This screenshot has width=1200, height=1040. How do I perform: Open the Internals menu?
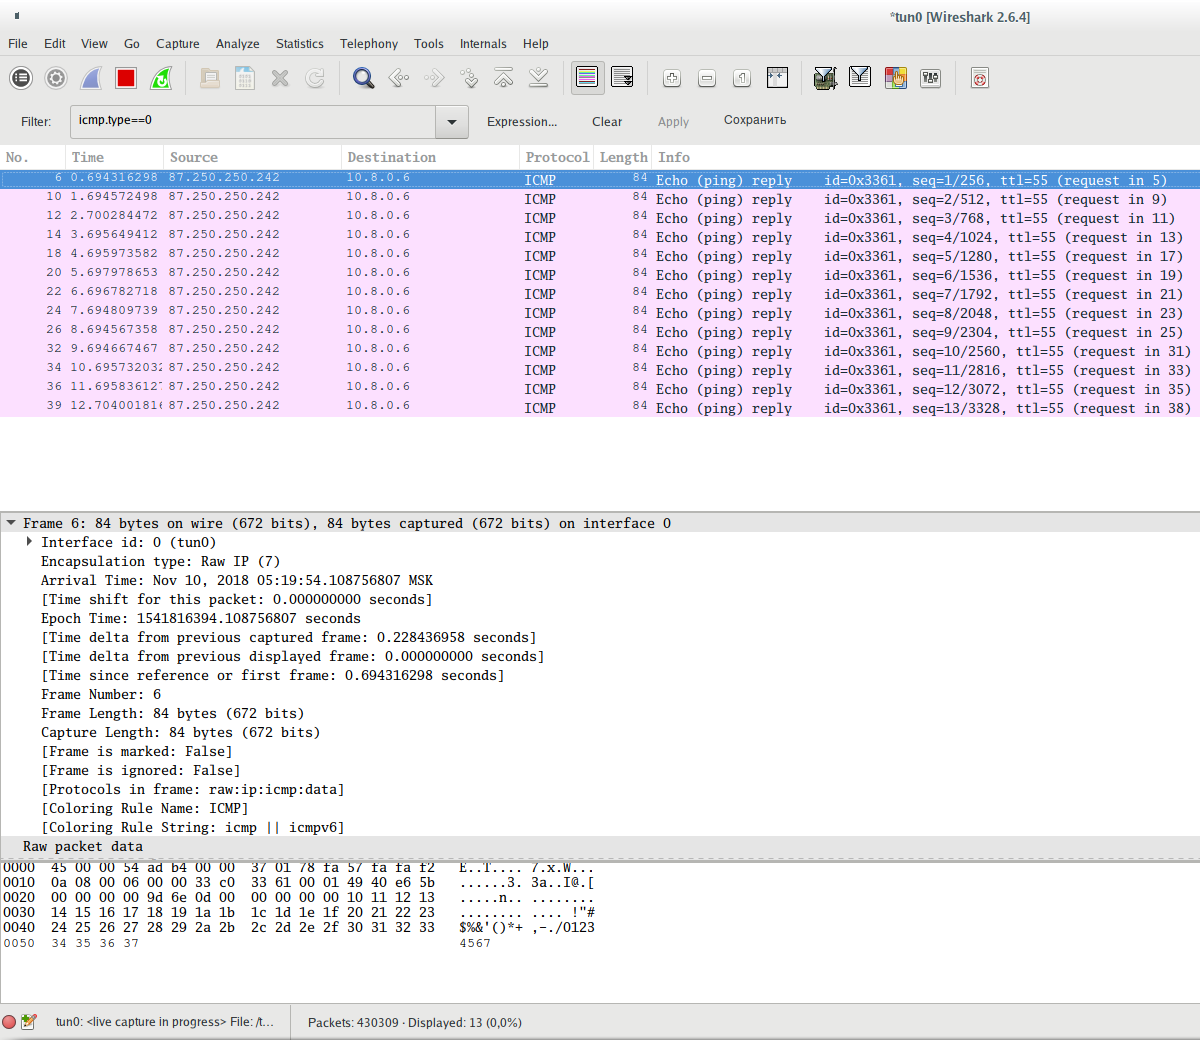483,44
